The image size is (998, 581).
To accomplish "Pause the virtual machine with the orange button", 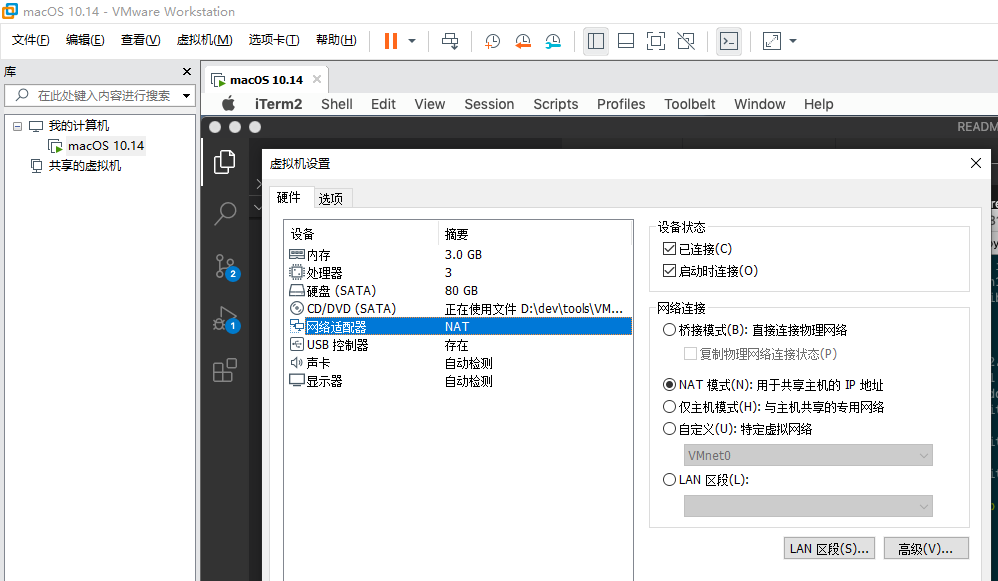I will [x=391, y=41].
